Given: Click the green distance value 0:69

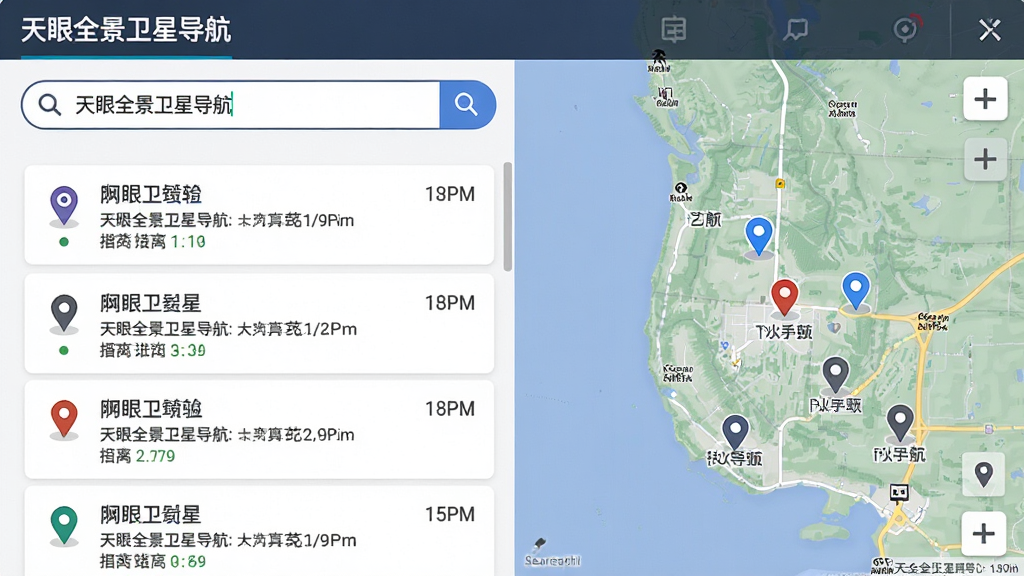Looking at the screenshot, I should pyautogui.click(x=188, y=562).
